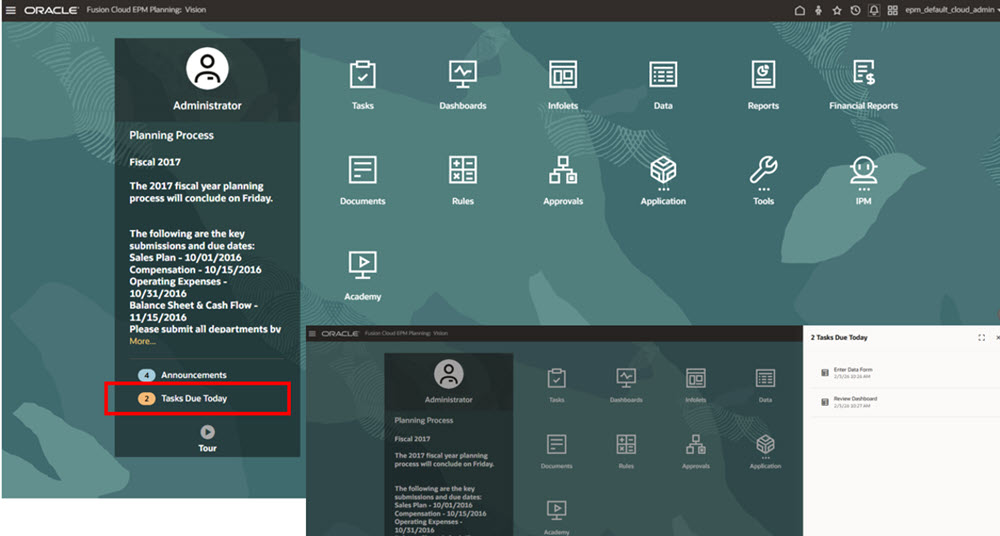Open Infolets on the main home page
Viewport: 1000px width, 536px height.
click(x=562, y=75)
